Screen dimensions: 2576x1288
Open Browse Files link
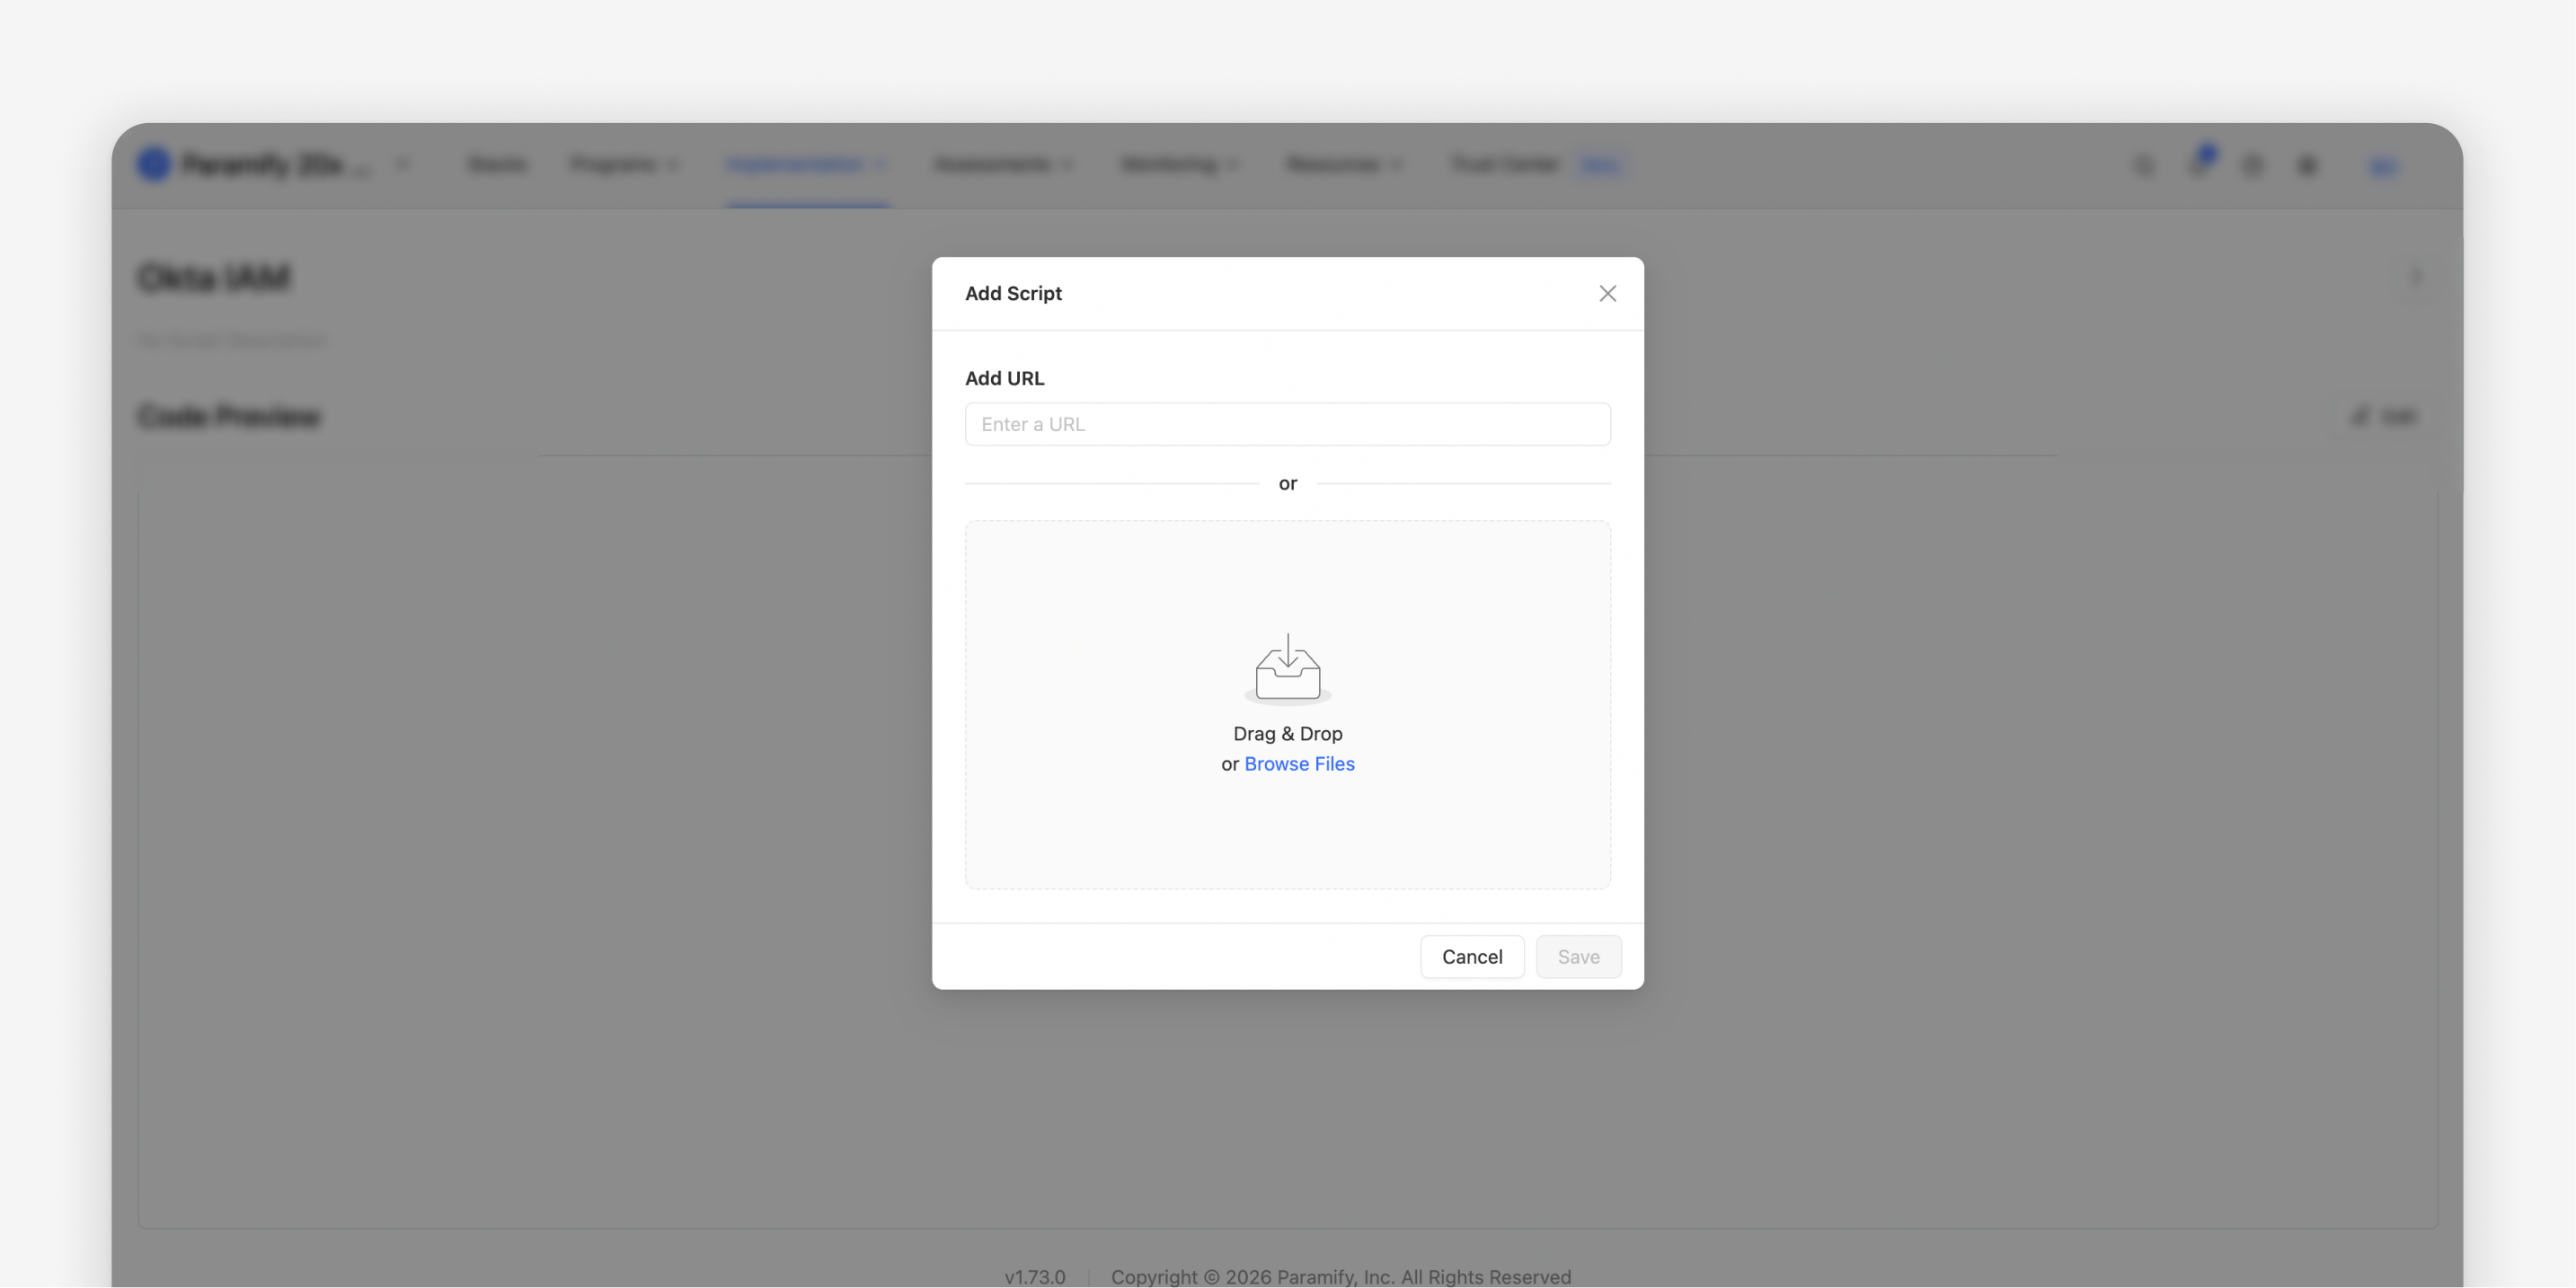1299,764
